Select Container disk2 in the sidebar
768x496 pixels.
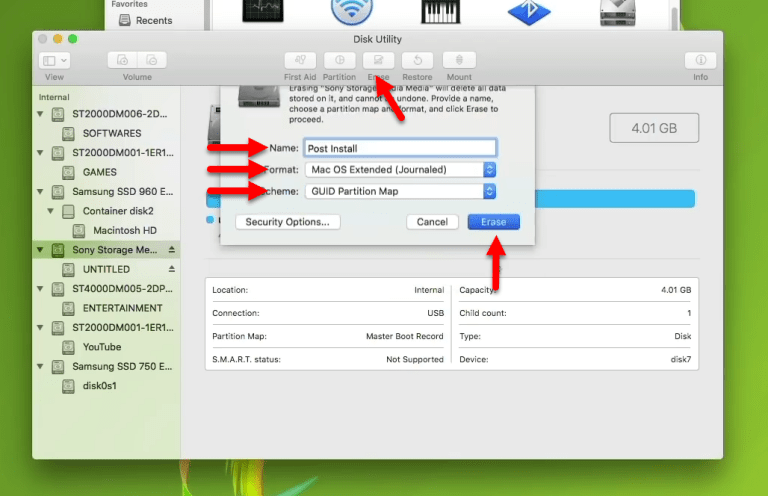tap(118, 211)
